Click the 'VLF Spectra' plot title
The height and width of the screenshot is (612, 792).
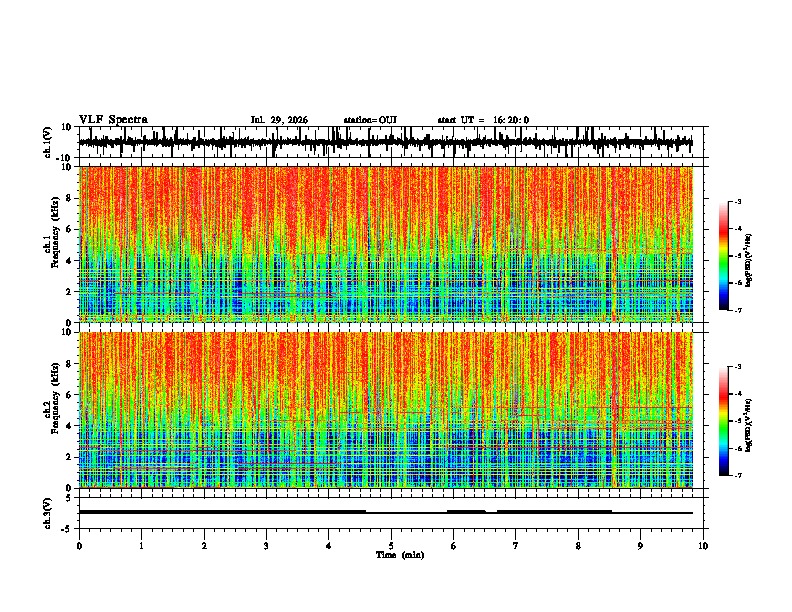click(113, 120)
